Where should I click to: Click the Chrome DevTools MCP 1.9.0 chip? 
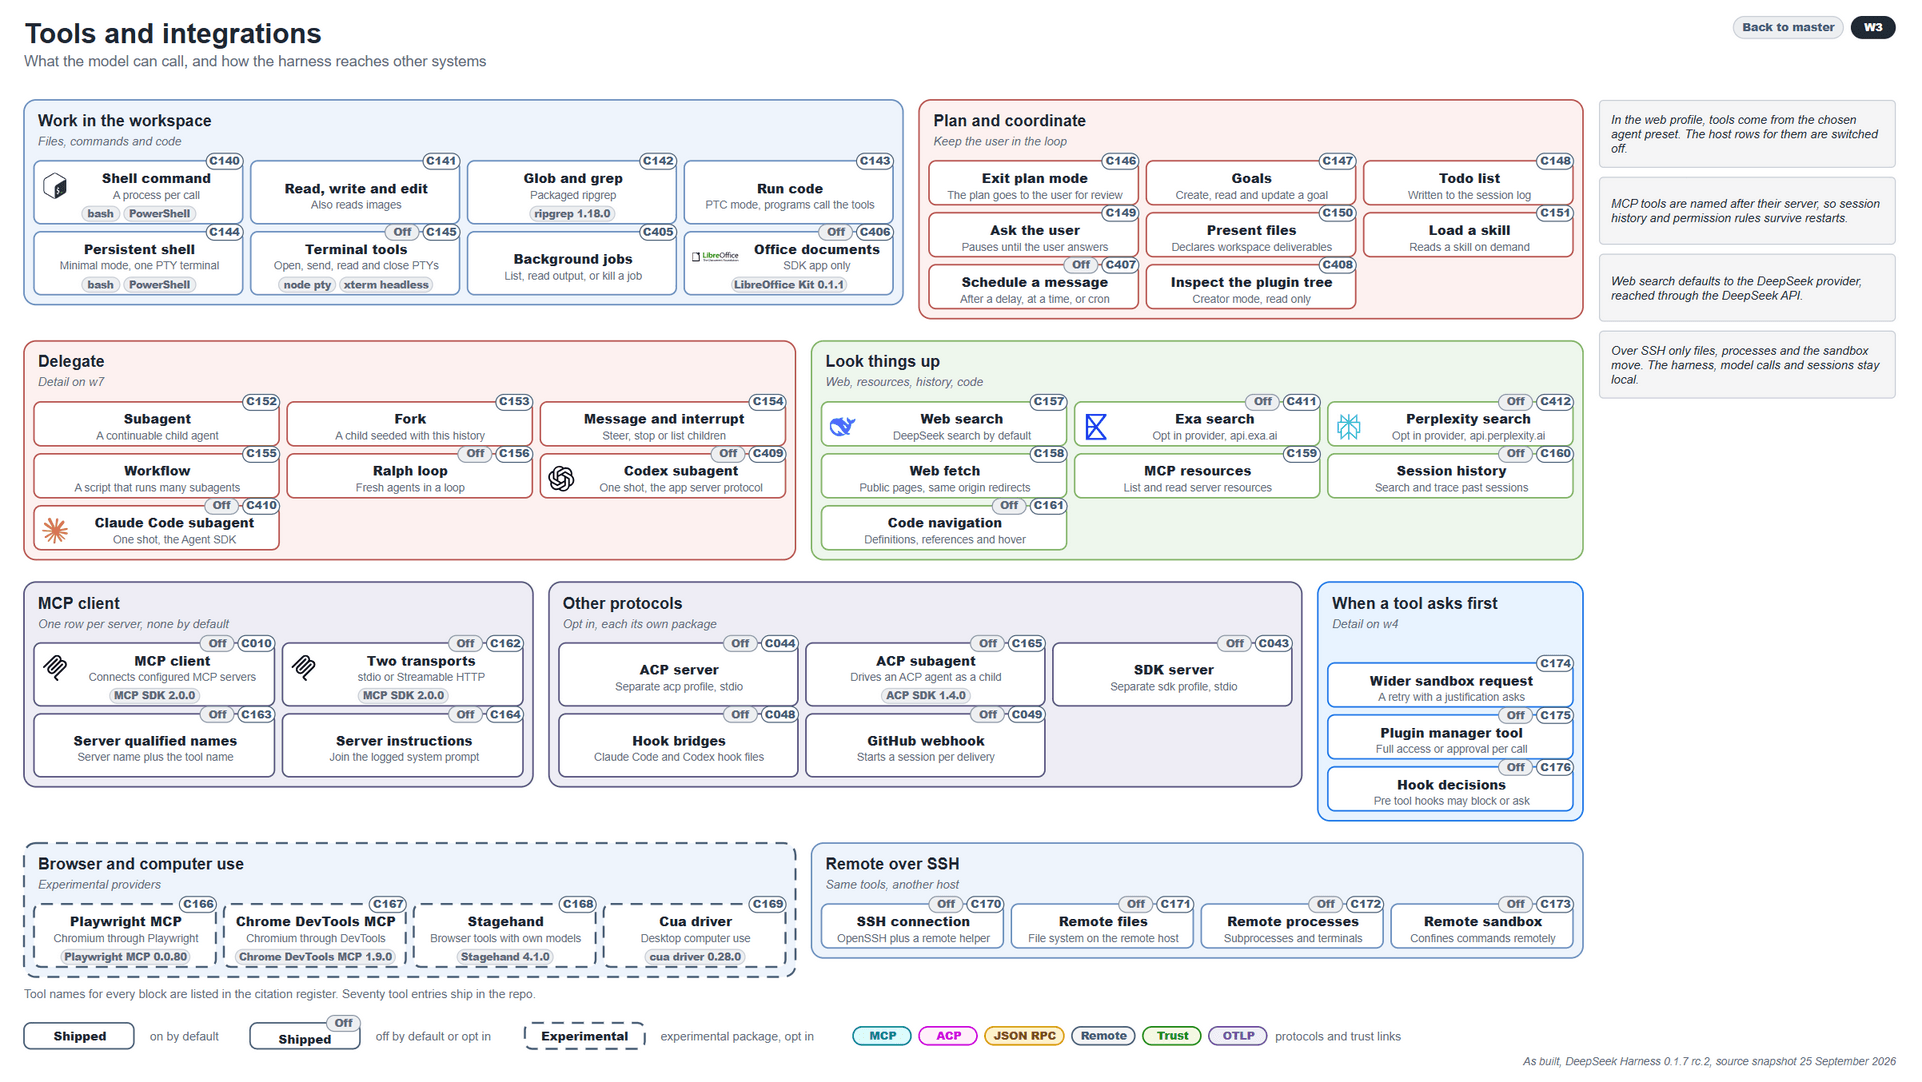(x=316, y=957)
